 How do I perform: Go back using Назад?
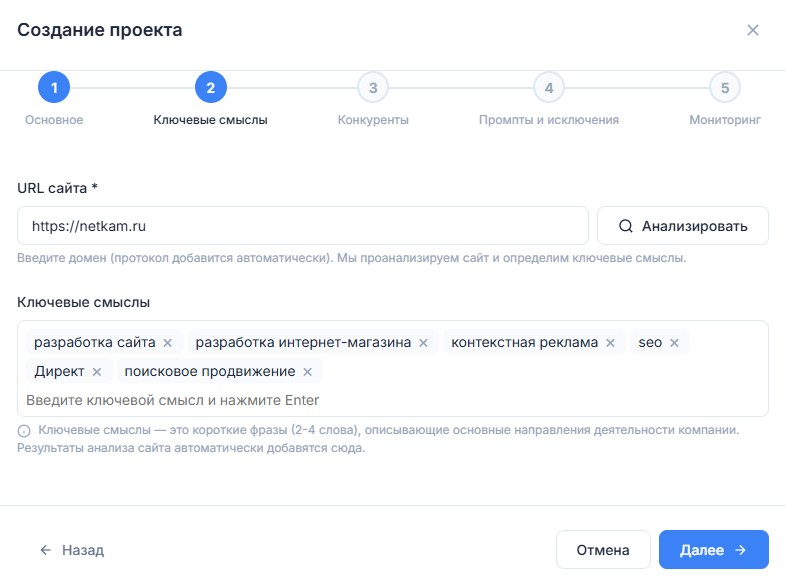[x=72, y=550]
